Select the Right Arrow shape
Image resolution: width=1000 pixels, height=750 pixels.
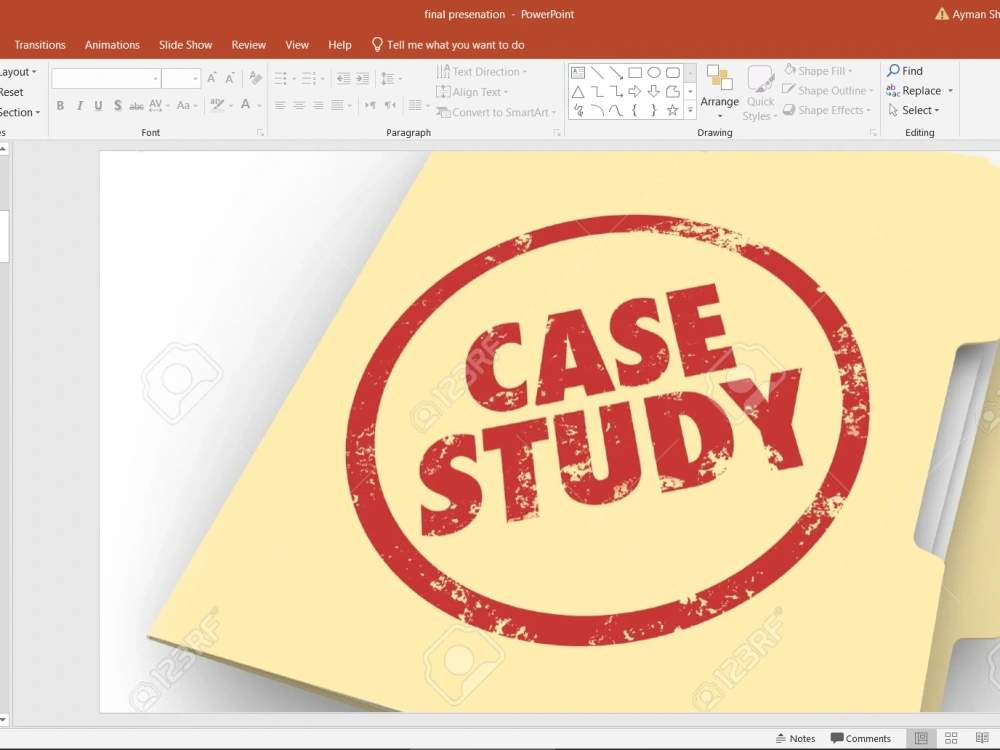(x=635, y=92)
